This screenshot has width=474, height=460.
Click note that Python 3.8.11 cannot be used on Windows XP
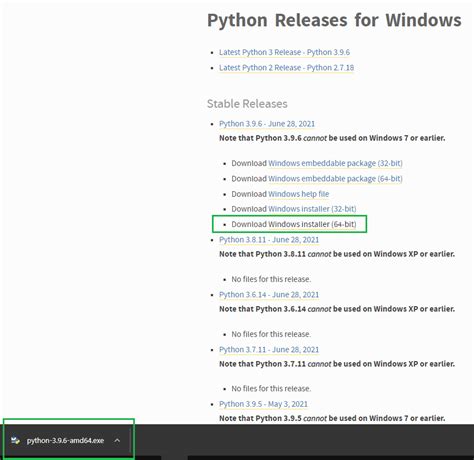click(x=337, y=254)
